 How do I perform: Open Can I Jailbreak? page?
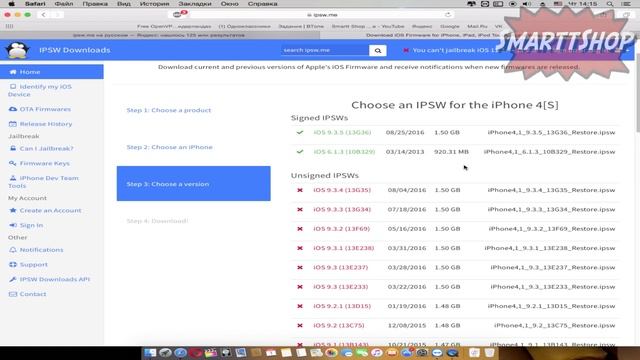point(41,148)
